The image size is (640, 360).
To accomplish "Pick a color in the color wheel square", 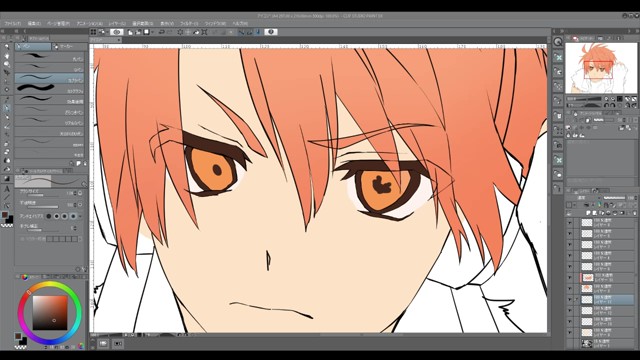I will click(x=50, y=313).
